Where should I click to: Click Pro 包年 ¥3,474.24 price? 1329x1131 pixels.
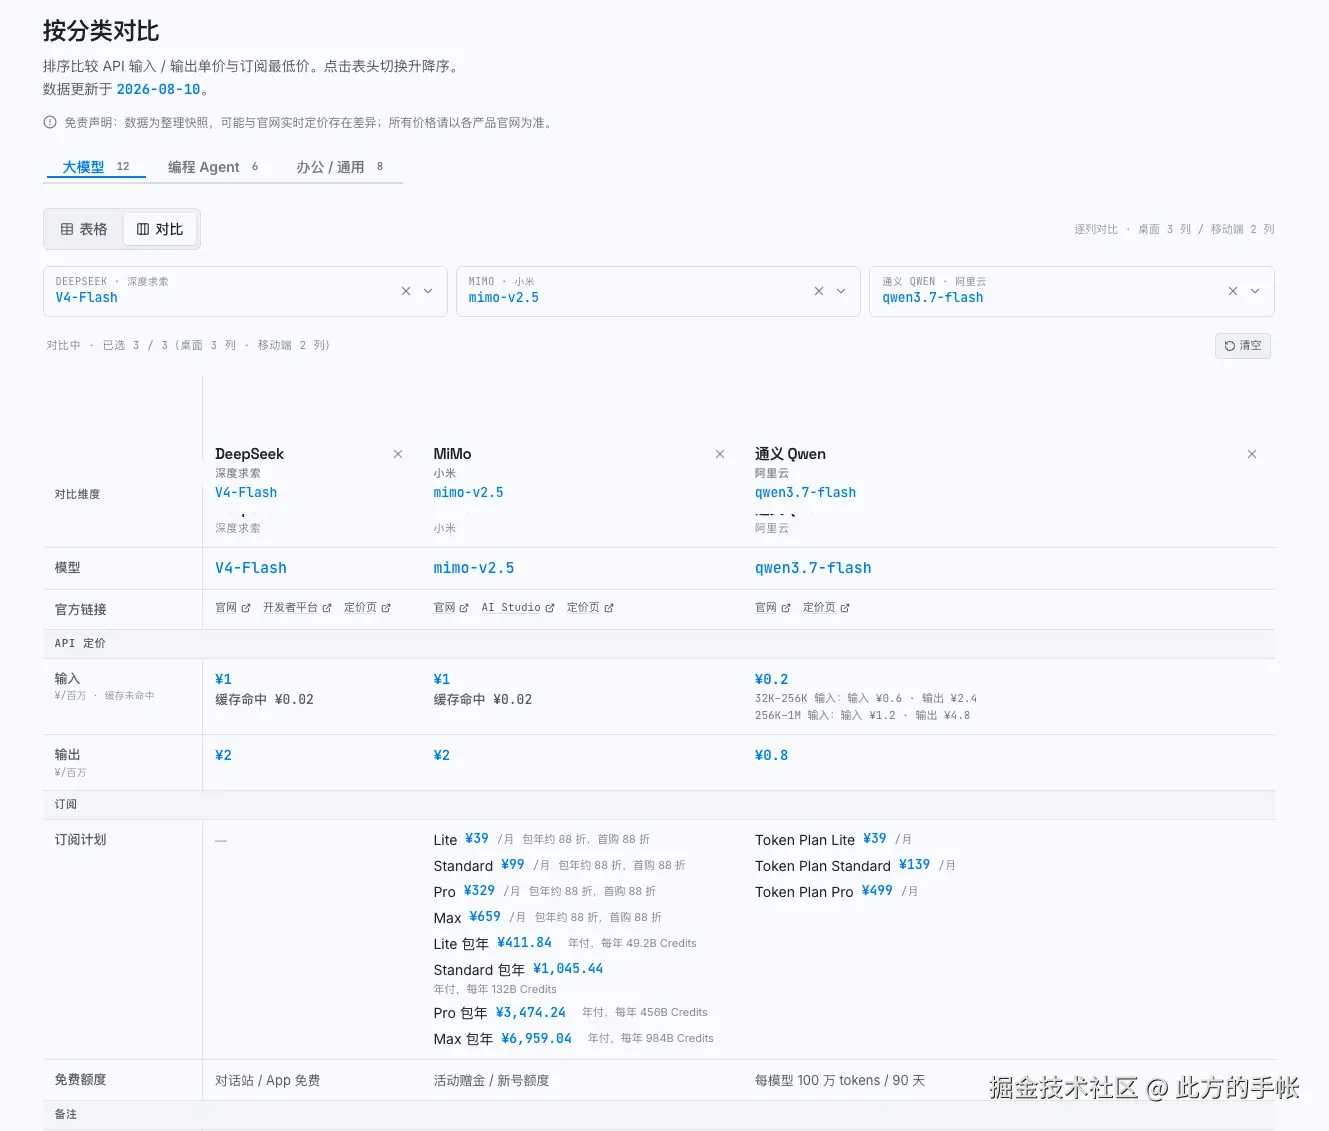click(x=531, y=1012)
